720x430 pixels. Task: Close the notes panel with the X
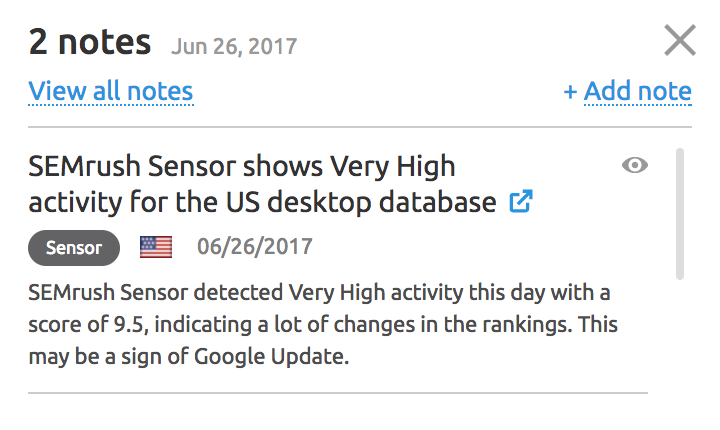[680, 40]
